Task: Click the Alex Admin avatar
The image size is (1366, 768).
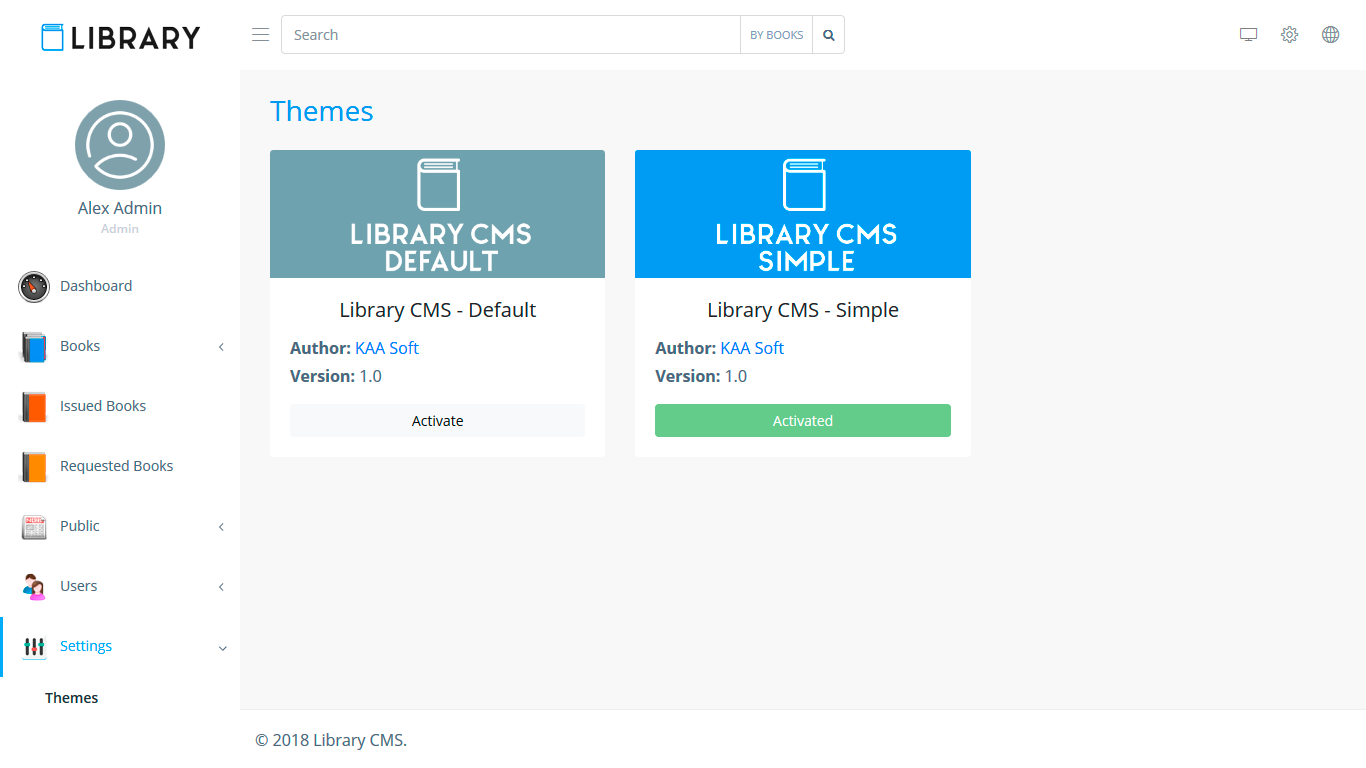Action: pyautogui.click(x=120, y=145)
